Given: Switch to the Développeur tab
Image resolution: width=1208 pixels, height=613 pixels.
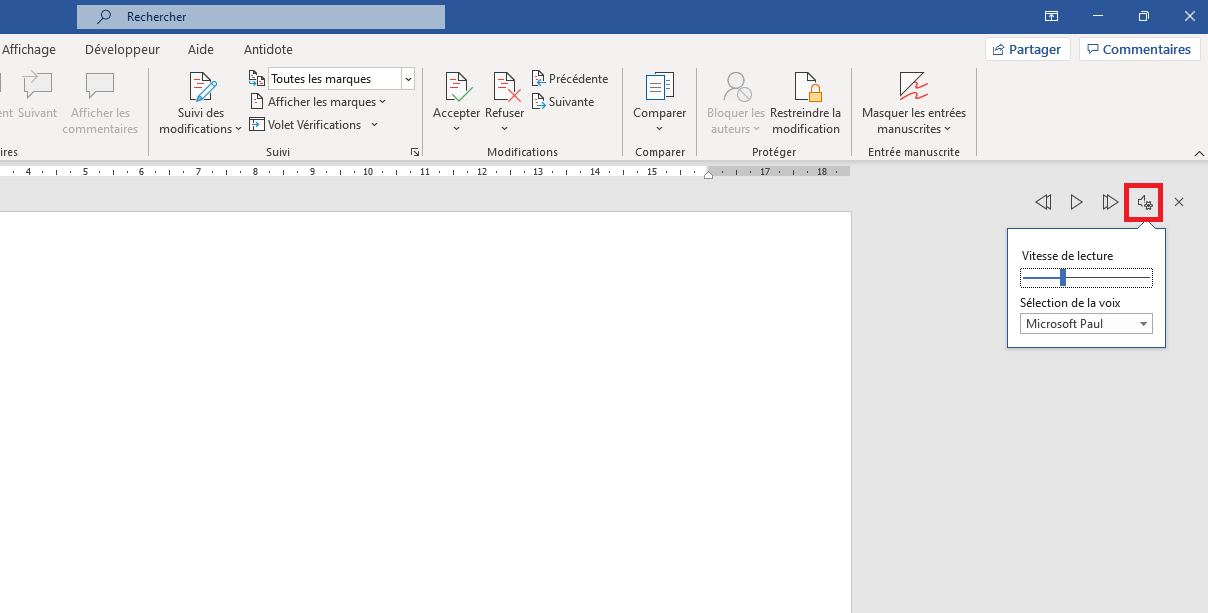Looking at the screenshot, I should coord(122,49).
